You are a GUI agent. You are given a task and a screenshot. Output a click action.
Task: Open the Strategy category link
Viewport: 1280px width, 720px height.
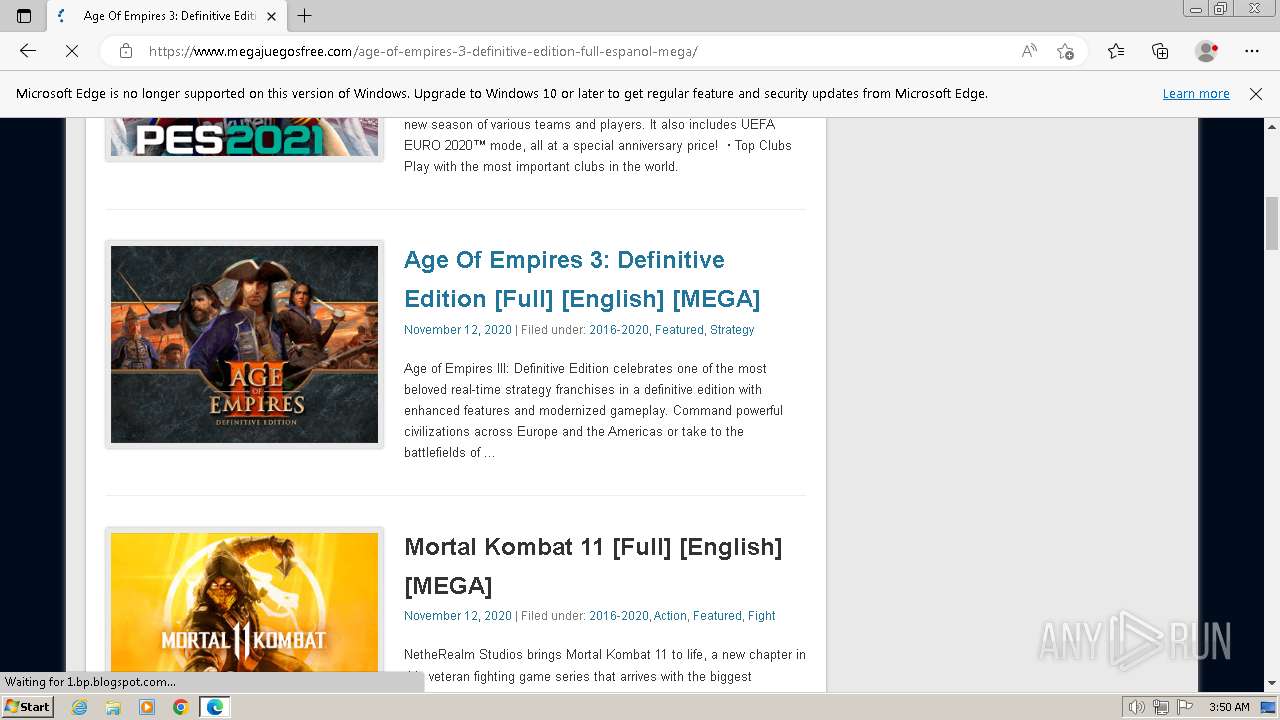click(732, 330)
